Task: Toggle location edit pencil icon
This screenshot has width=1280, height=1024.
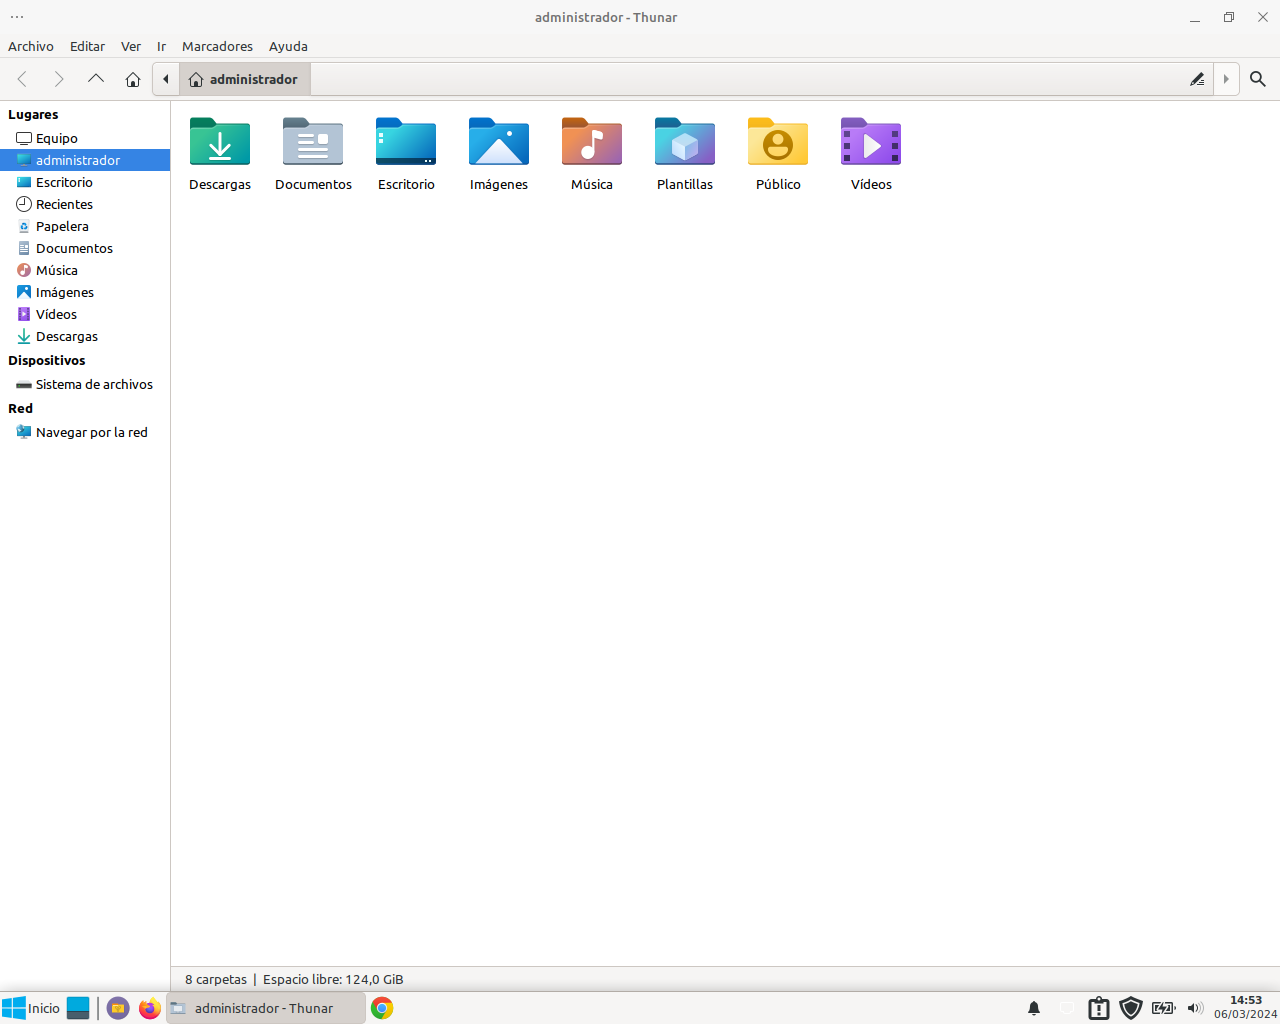Action: click(1197, 79)
